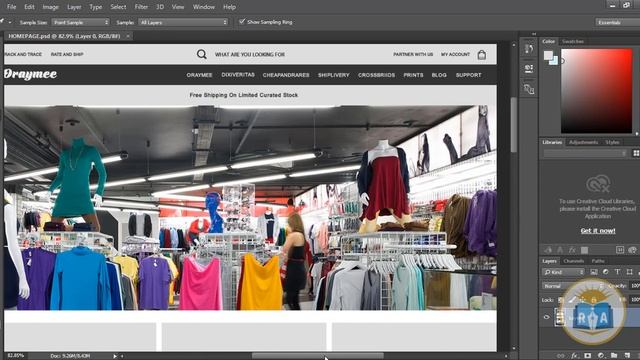The width and height of the screenshot is (640, 360).
Task: Open the Sample Size dropdown
Action: [80, 22]
